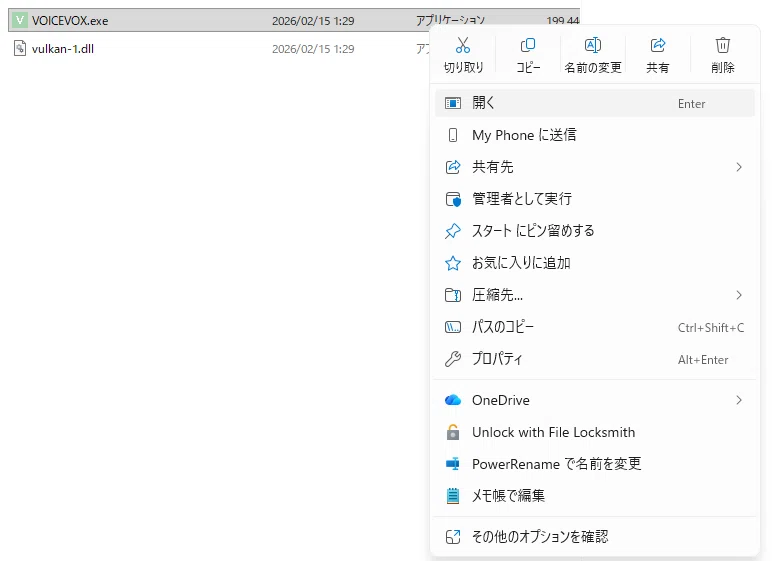The width and height of the screenshot is (777, 561).
Task: Expand the 共有先 submenu chevron
Action: (x=739, y=167)
